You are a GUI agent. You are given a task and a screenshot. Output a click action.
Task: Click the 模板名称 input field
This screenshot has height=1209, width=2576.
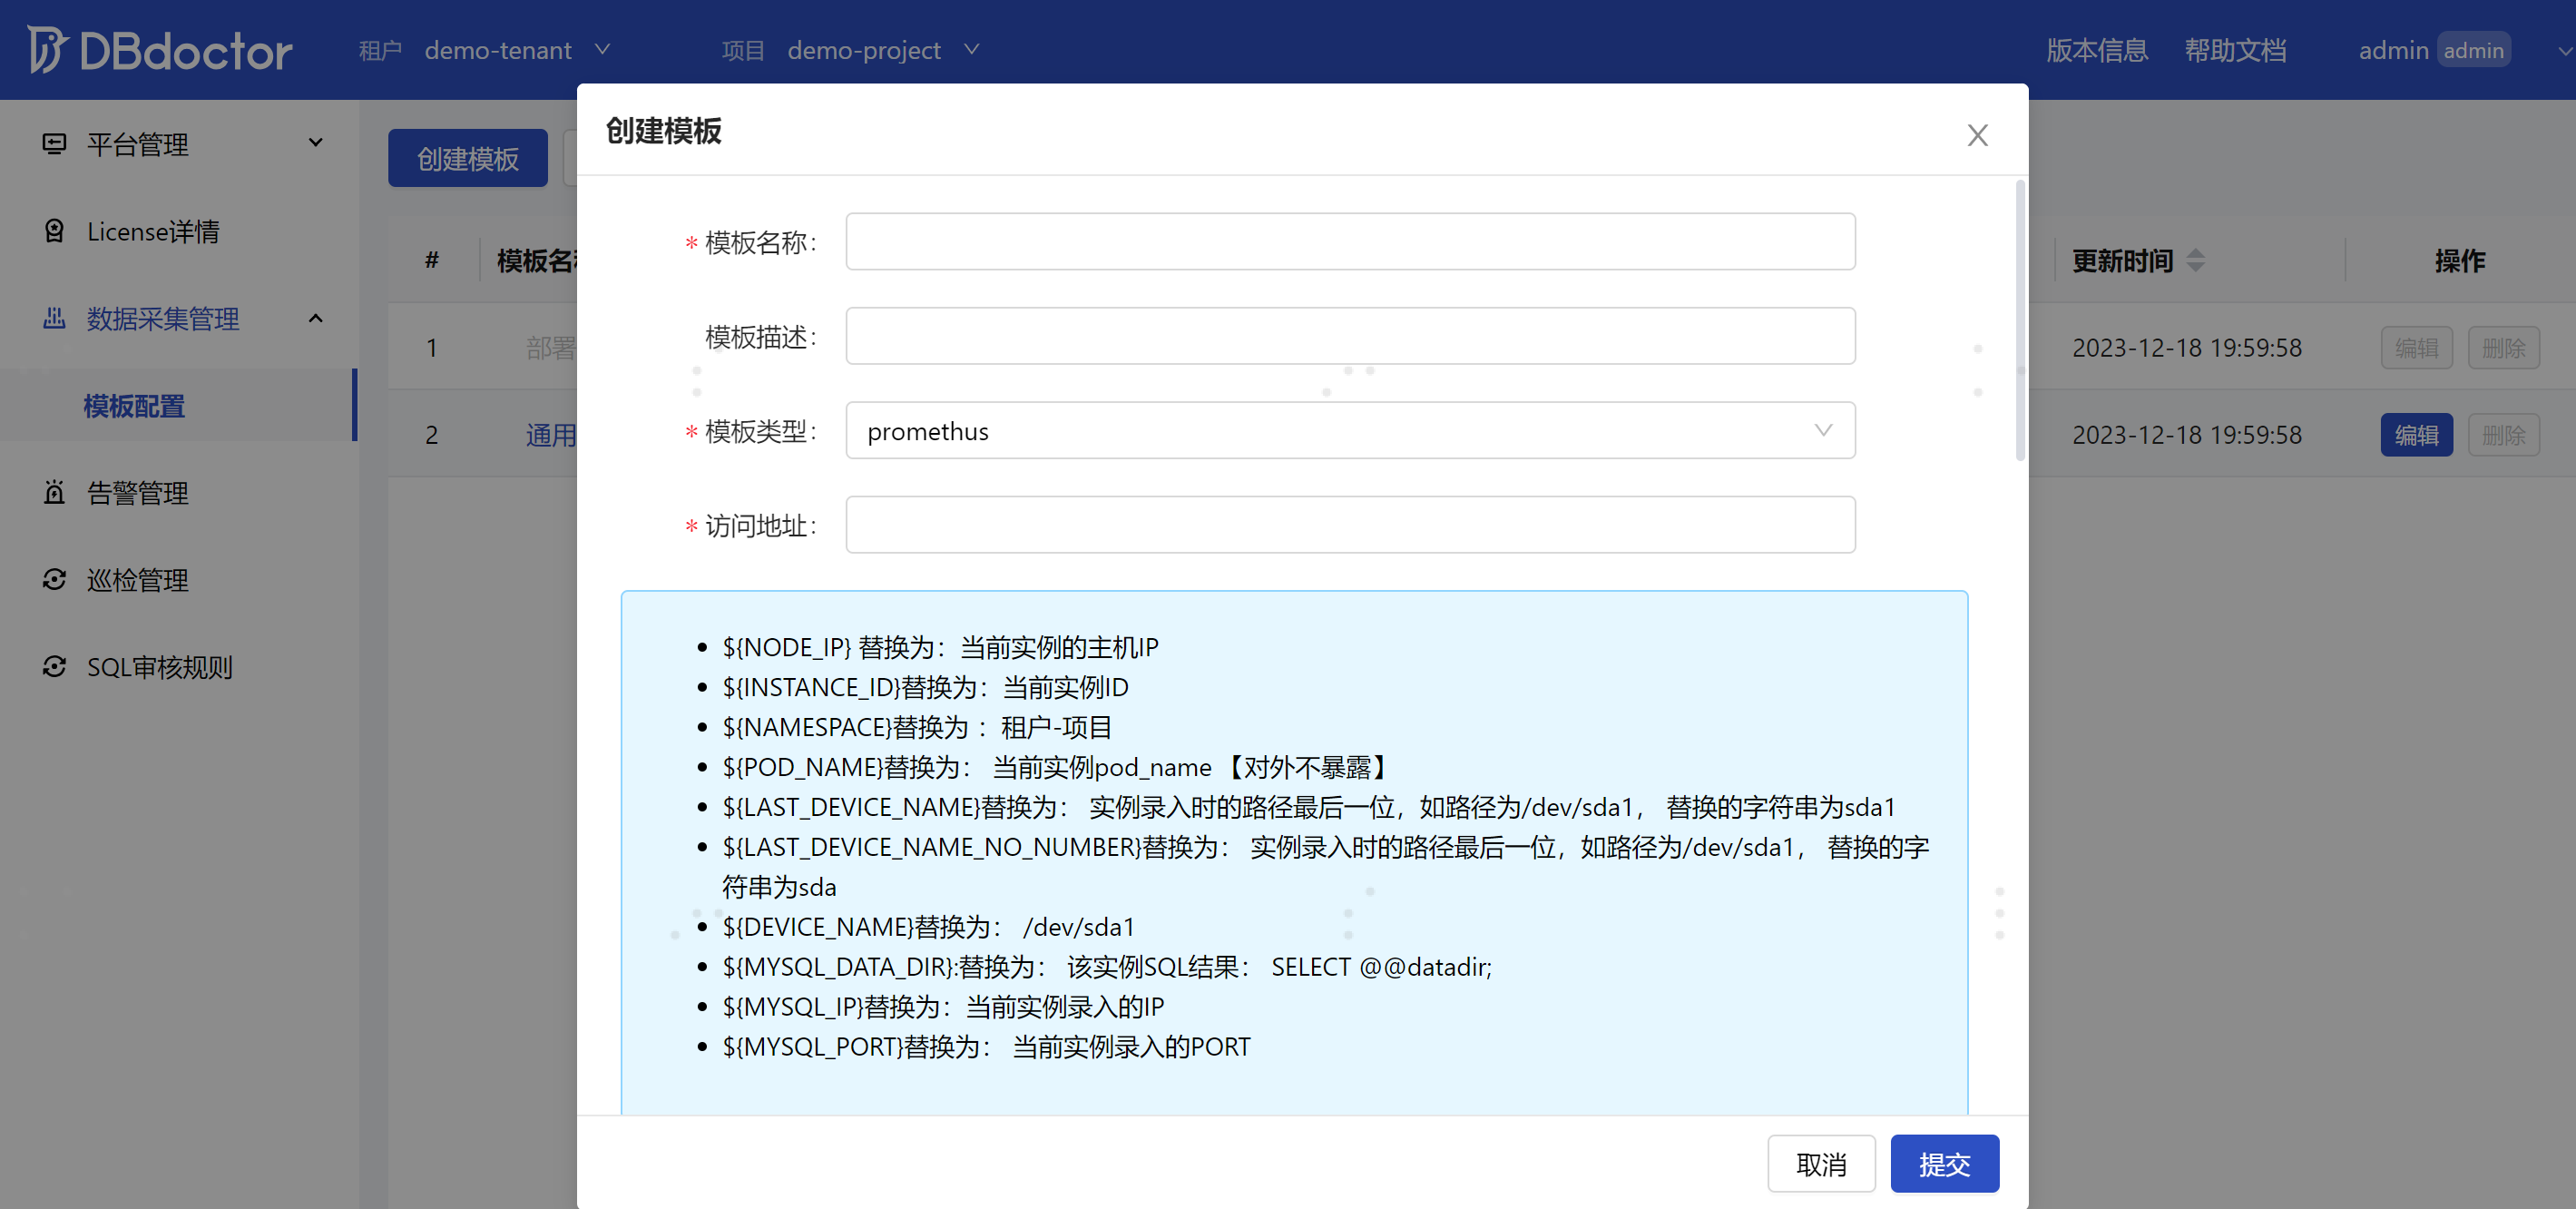point(1349,241)
